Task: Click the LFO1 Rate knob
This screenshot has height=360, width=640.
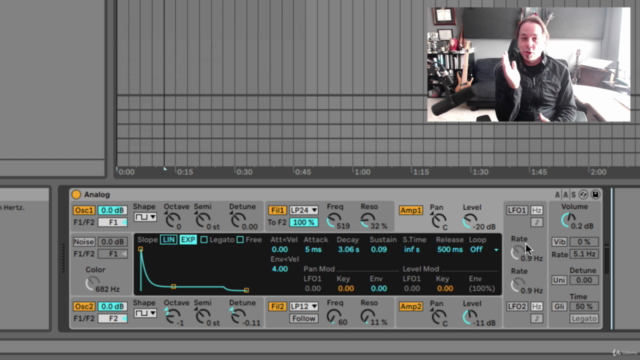Action: pyautogui.click(x=517, y=252)
